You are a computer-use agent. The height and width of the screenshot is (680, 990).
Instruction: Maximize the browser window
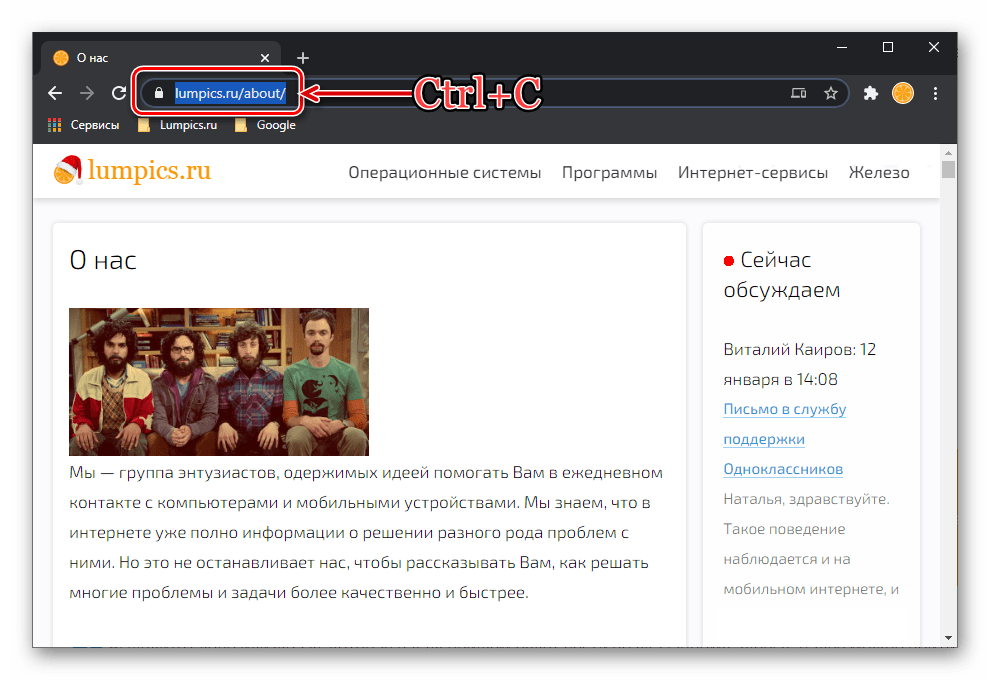pyautogui.click(x=888, y=47)
